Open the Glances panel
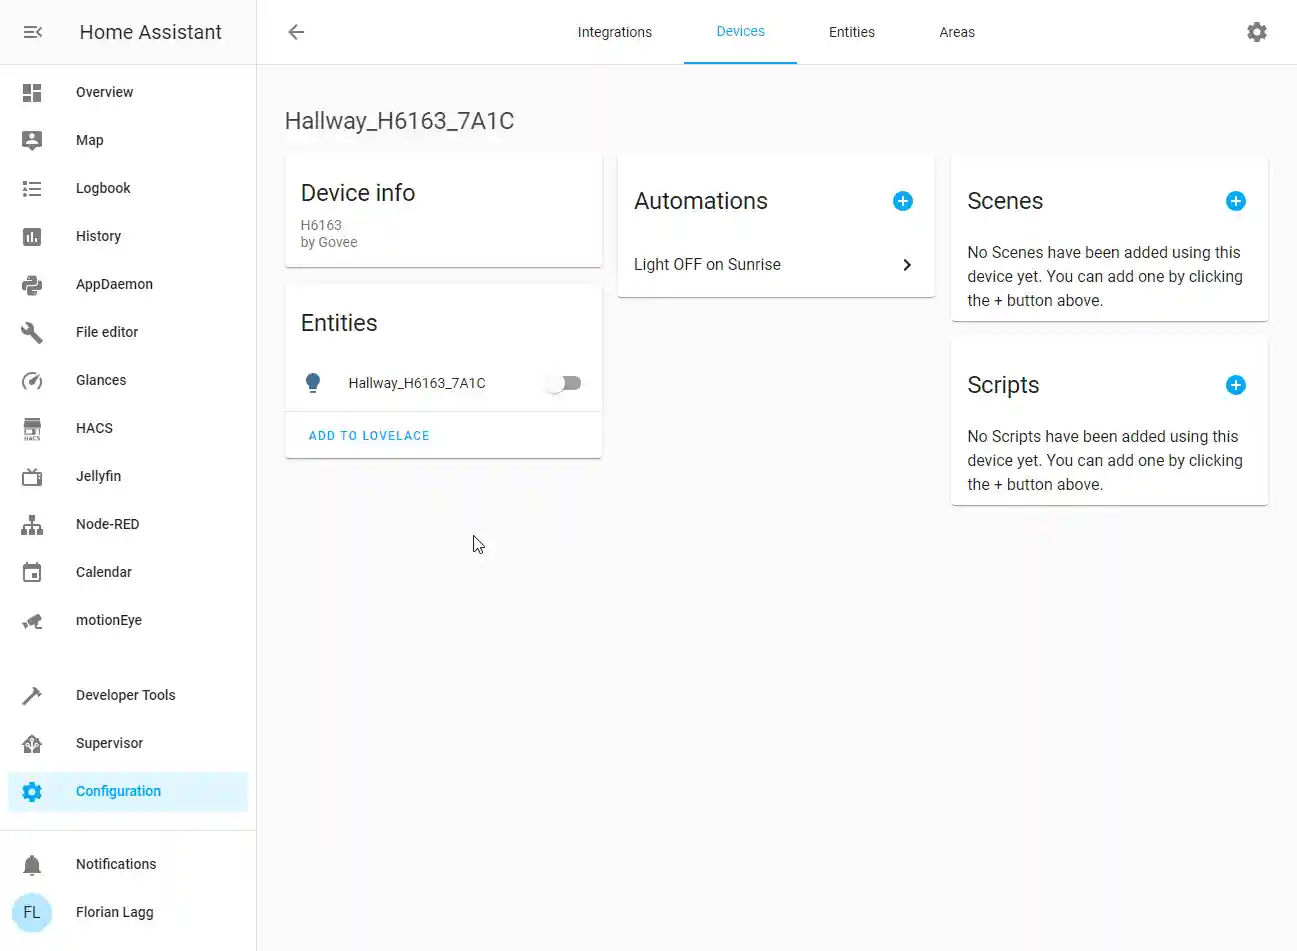The image size is (1297, 951). 100,380
